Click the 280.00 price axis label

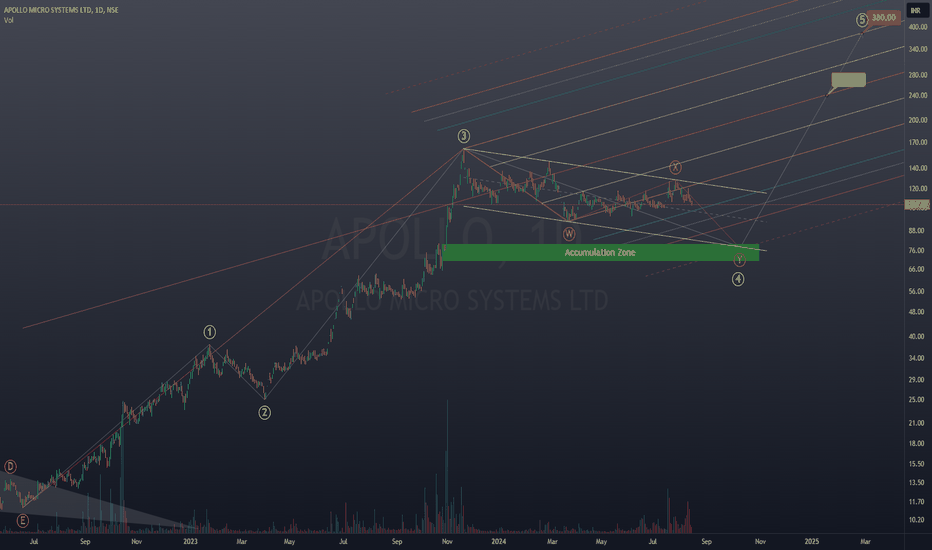(918, 75)
